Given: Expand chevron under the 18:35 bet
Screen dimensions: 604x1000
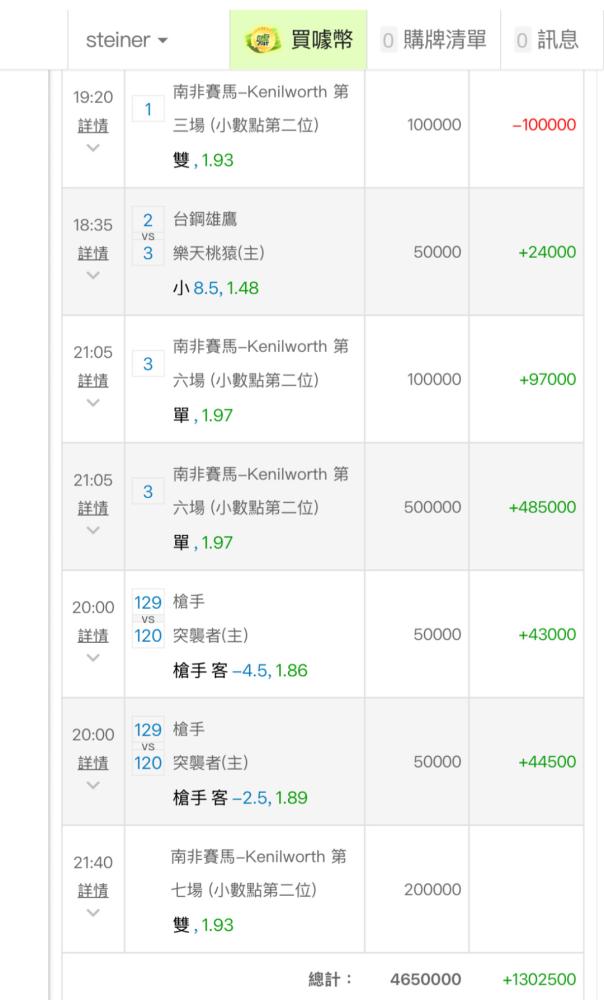Looking at the screenshot, I should click(93, 275).
